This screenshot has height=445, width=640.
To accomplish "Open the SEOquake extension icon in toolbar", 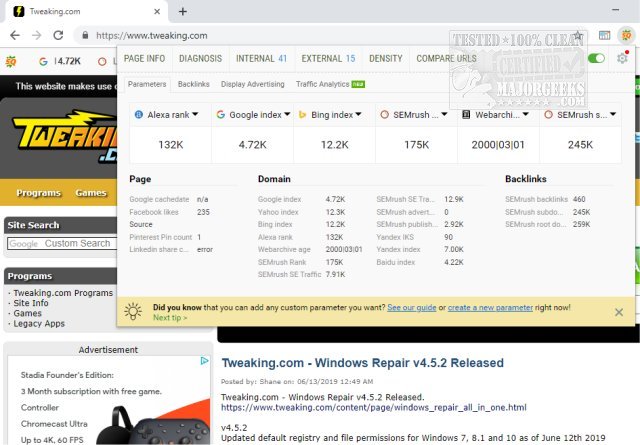I will click(x=626, y=36).
